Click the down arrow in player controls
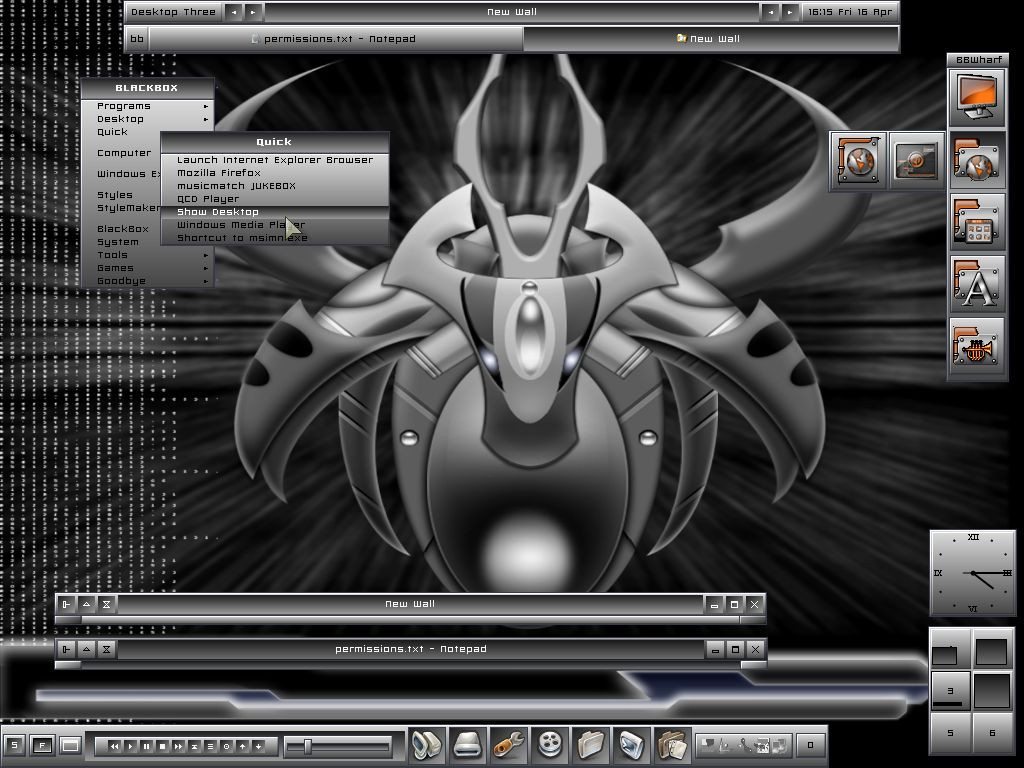 pos(259,746)
